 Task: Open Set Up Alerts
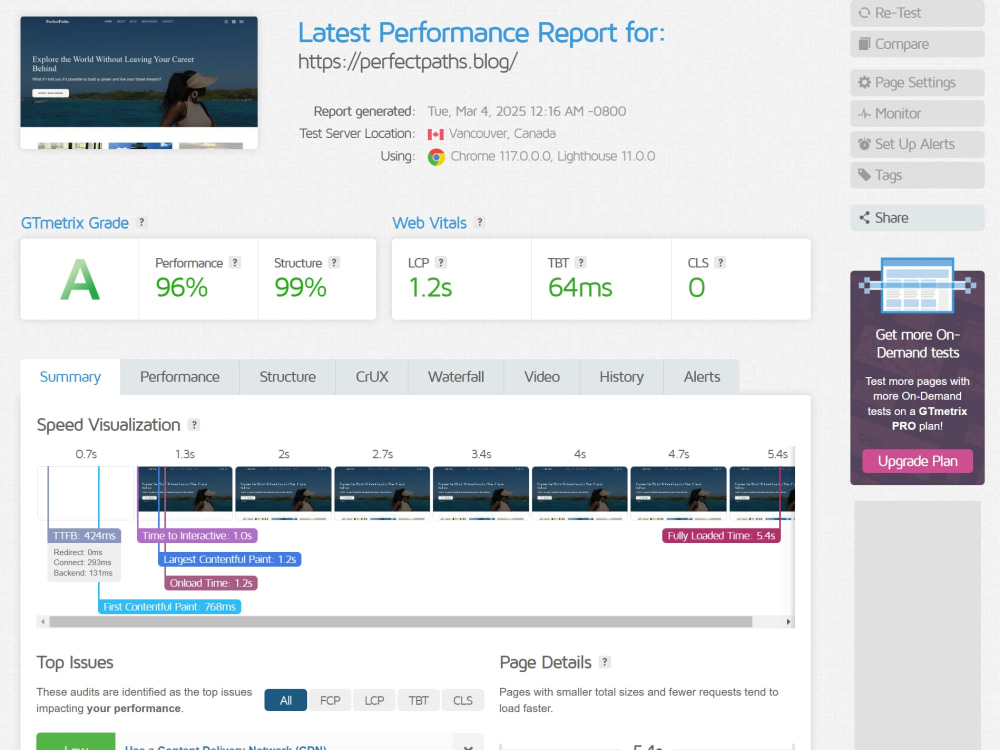[x=917, y=144]
